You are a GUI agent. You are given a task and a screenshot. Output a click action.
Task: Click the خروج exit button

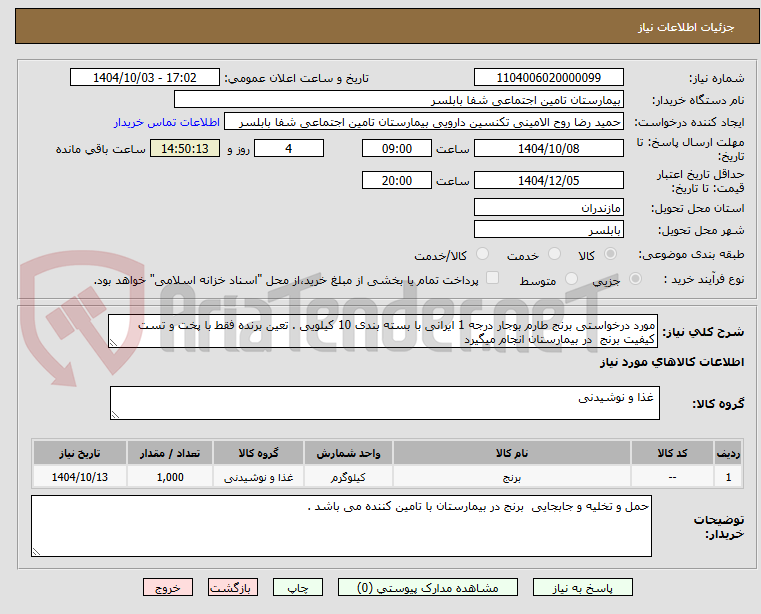(167, 587)
